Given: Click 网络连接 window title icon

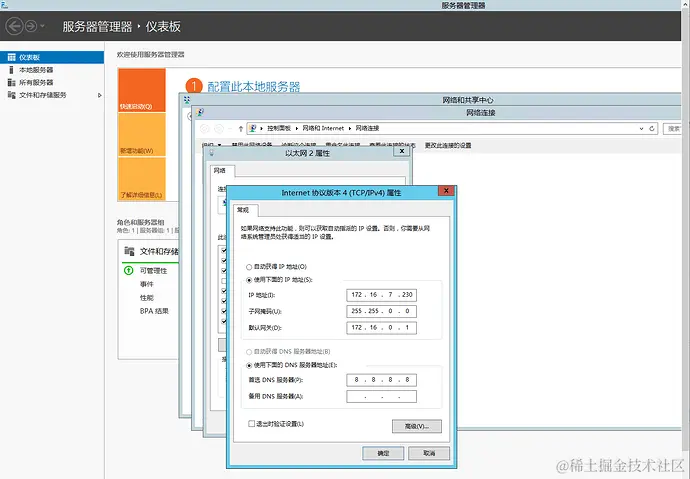Looking at the screenshot, I should click(x=200, y=113).
